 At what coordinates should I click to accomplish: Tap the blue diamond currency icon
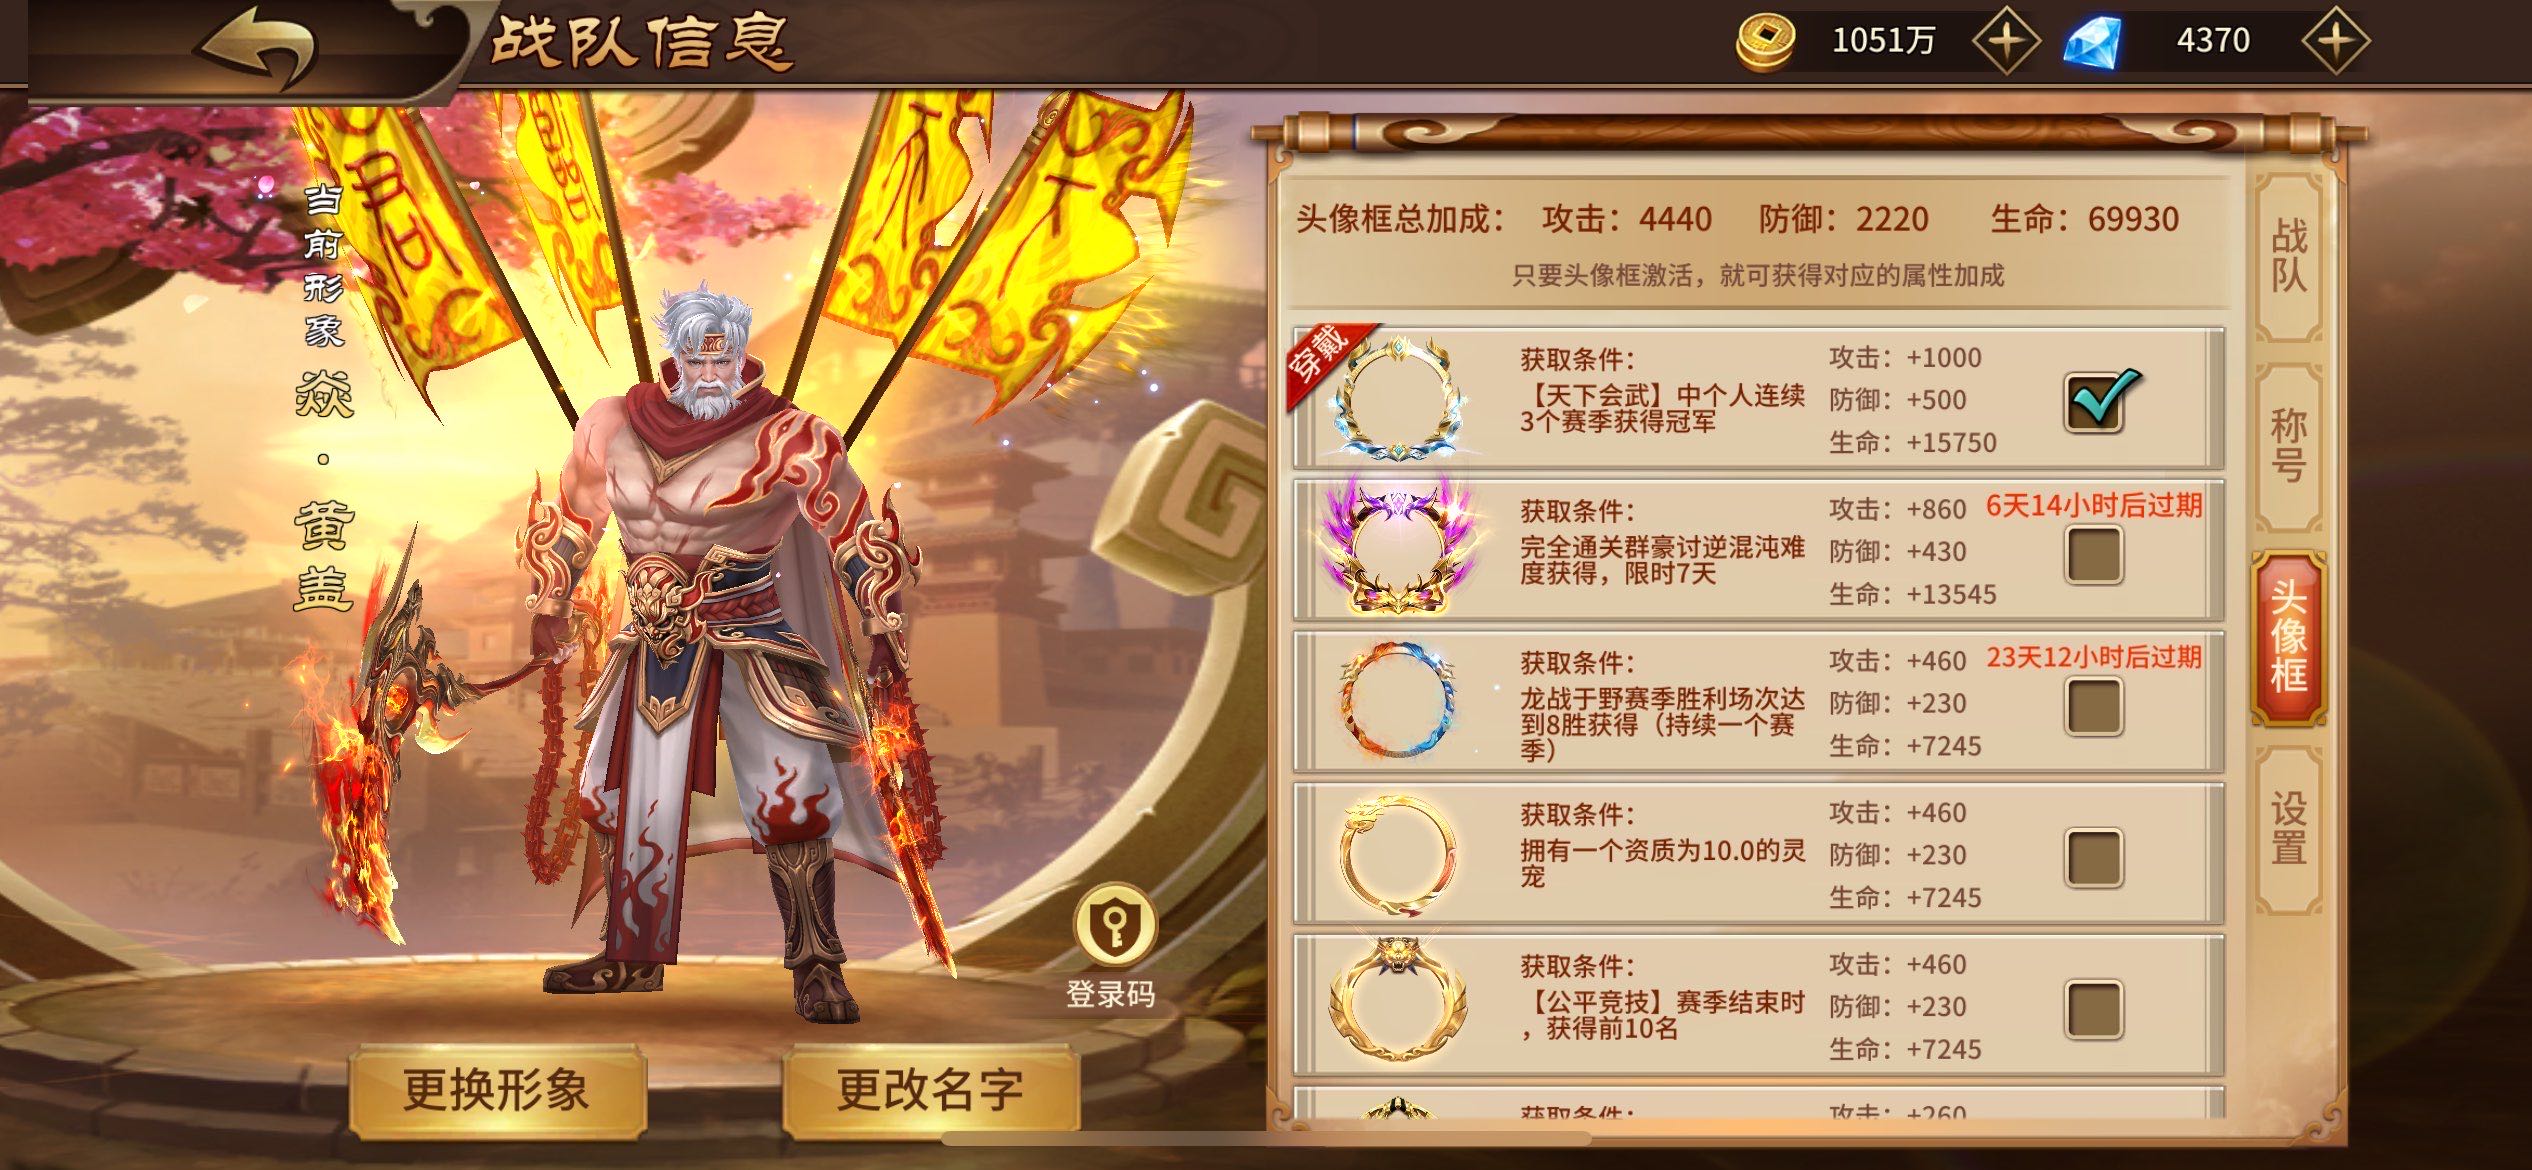[2093, 43]
